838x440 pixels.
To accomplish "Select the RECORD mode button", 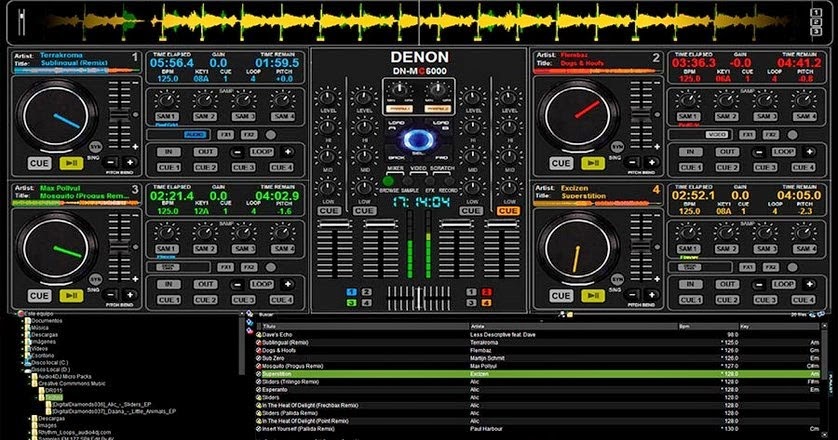I will tap(449, 181).
